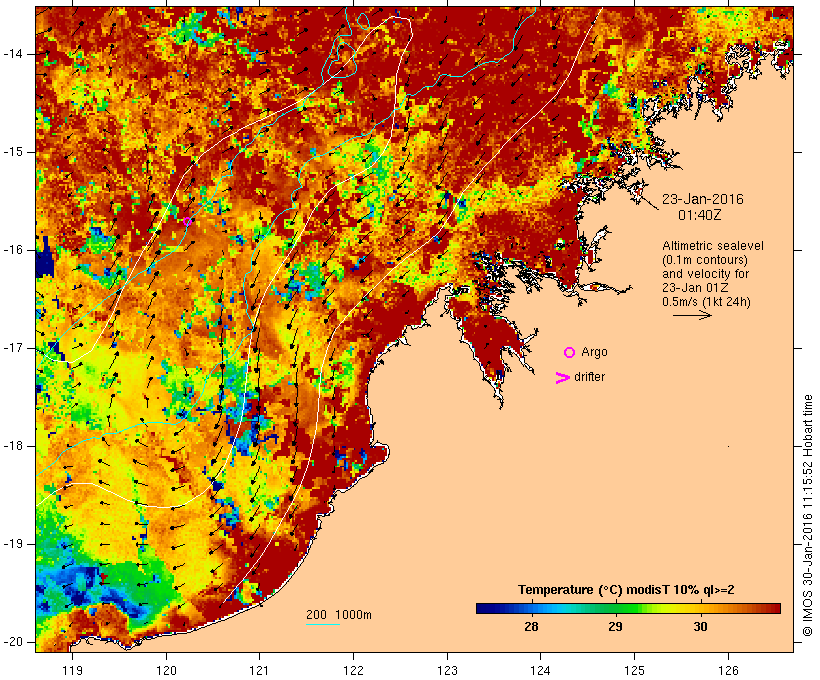Image resolution: width=820 pixels, height=680 pixels.
Task: Click the latitude label '-20'
Action: 13,642
